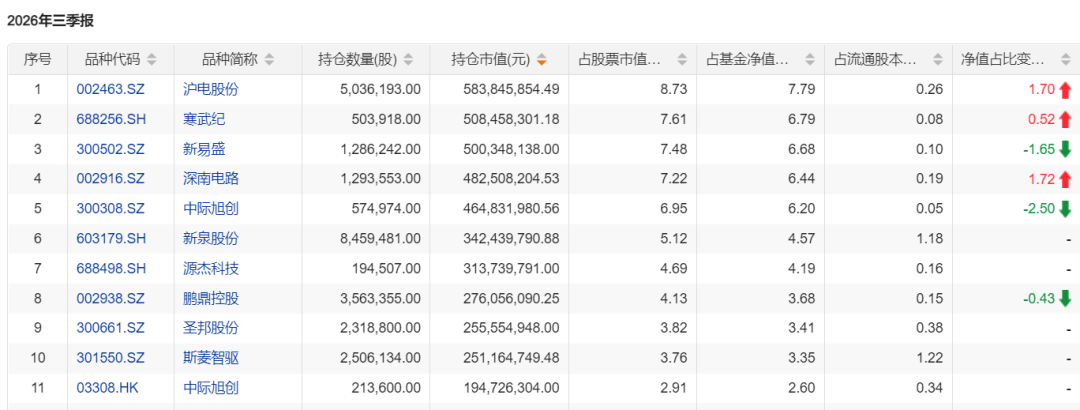
Task: Toggle the orange sort icon on 持仓市值(元)
Action: click(x=541, y=60)
